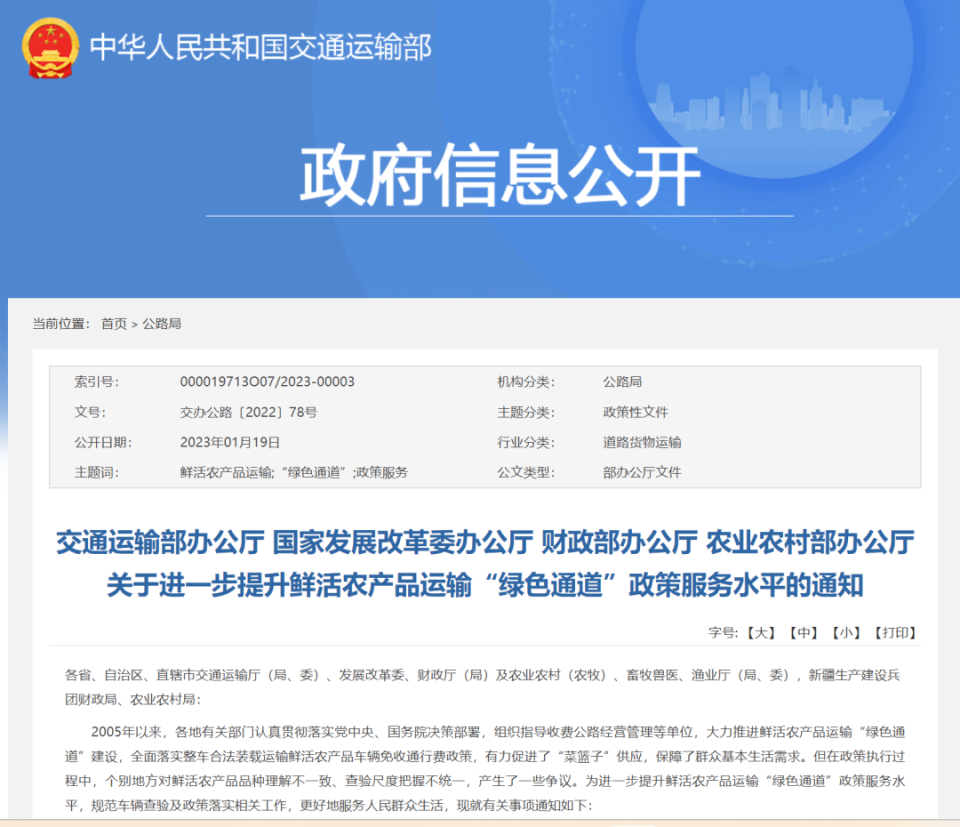Click the 机构分类 label
The width and height of the screenshot is (960, 827).
pyautogui.click(x=526, y=381)
